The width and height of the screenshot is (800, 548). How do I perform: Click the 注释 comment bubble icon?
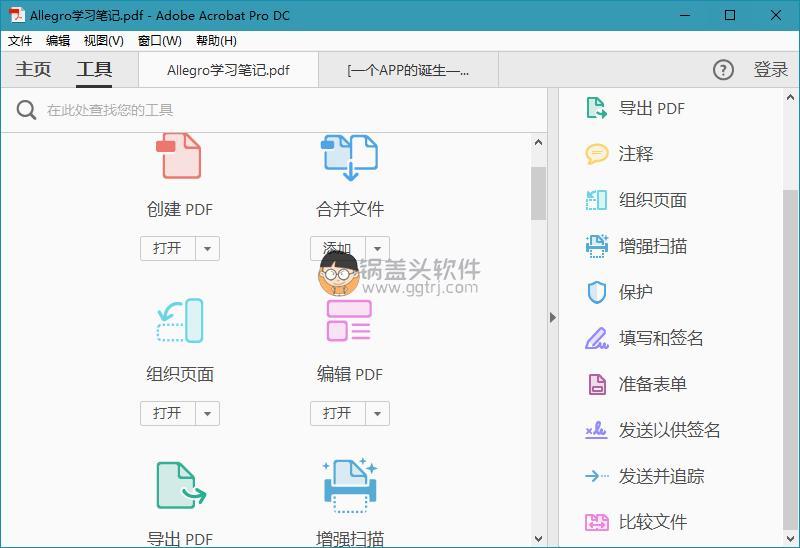coord(596,154)
